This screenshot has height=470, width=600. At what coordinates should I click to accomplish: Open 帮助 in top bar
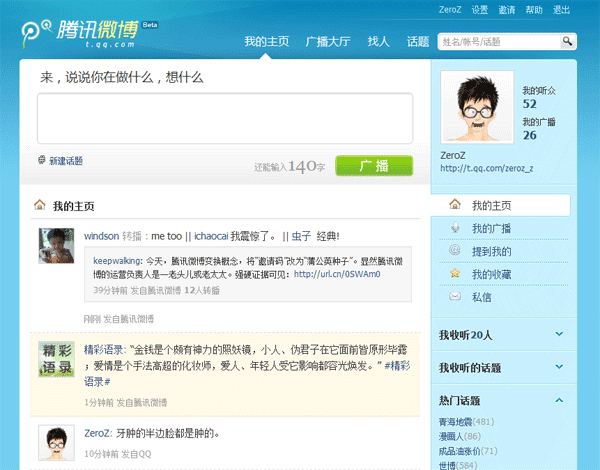pos(534,10)
